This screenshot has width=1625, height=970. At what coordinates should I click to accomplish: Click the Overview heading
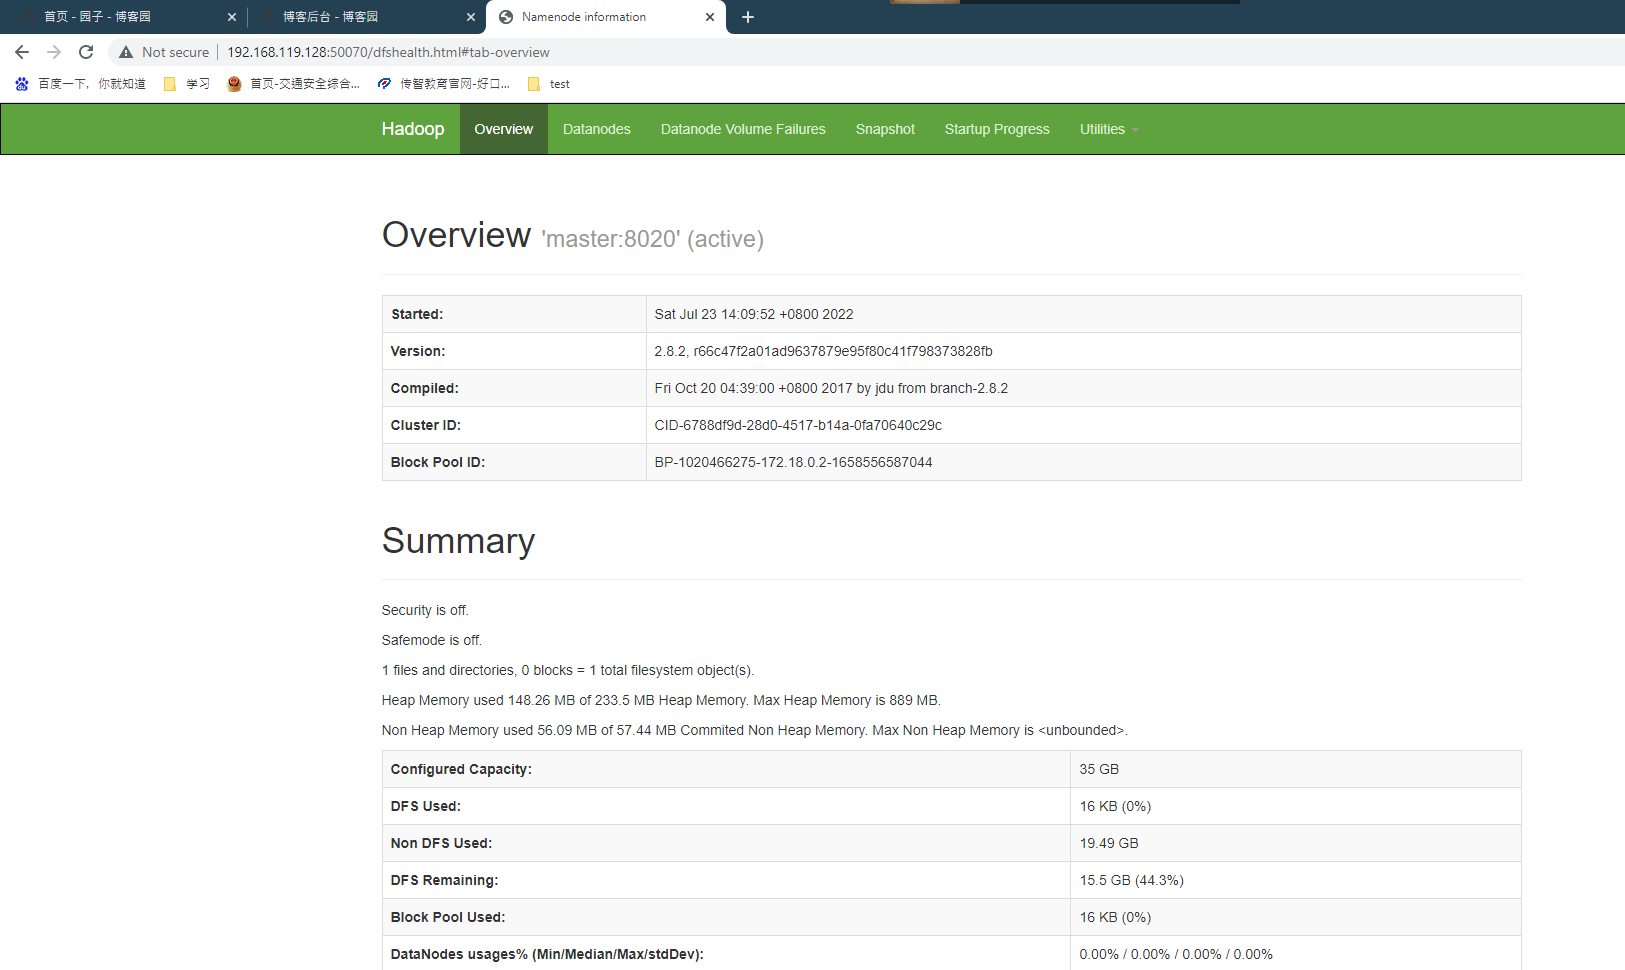tap(456, 235)
